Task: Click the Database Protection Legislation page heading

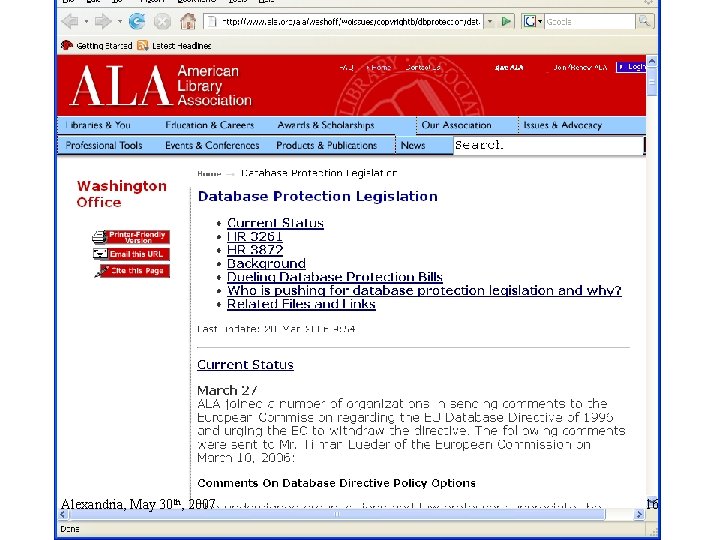Action: point(317,197)
